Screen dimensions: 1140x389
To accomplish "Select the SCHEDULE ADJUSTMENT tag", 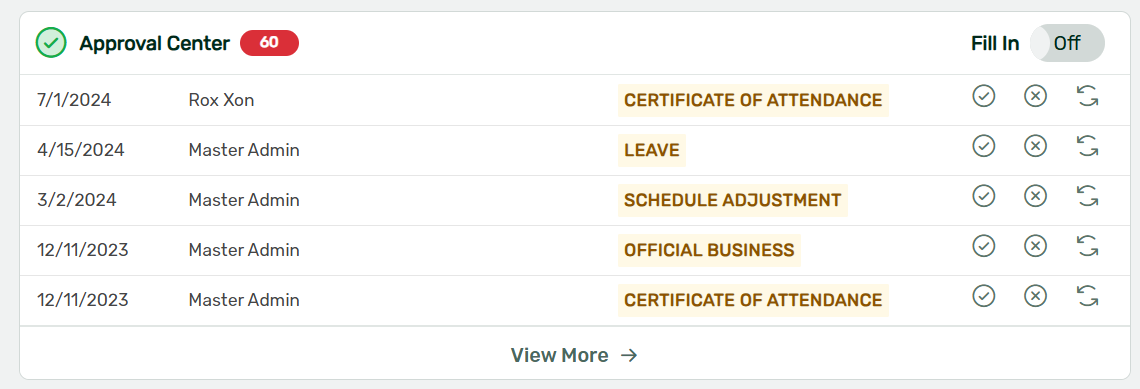I will coord(732,200).
